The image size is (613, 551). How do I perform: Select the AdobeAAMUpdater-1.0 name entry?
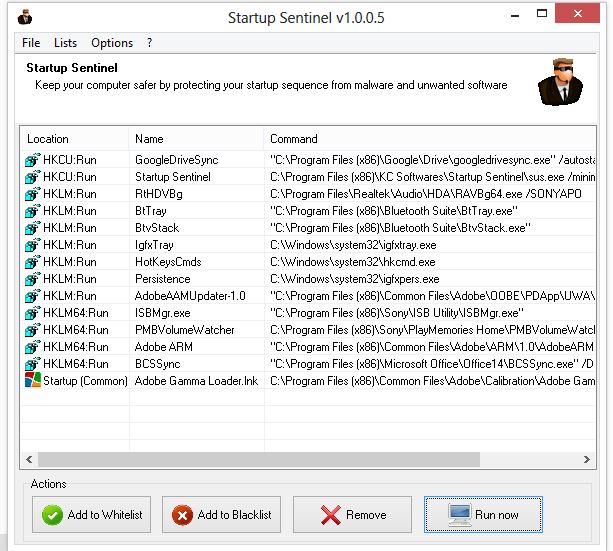[x=190, y=296]
